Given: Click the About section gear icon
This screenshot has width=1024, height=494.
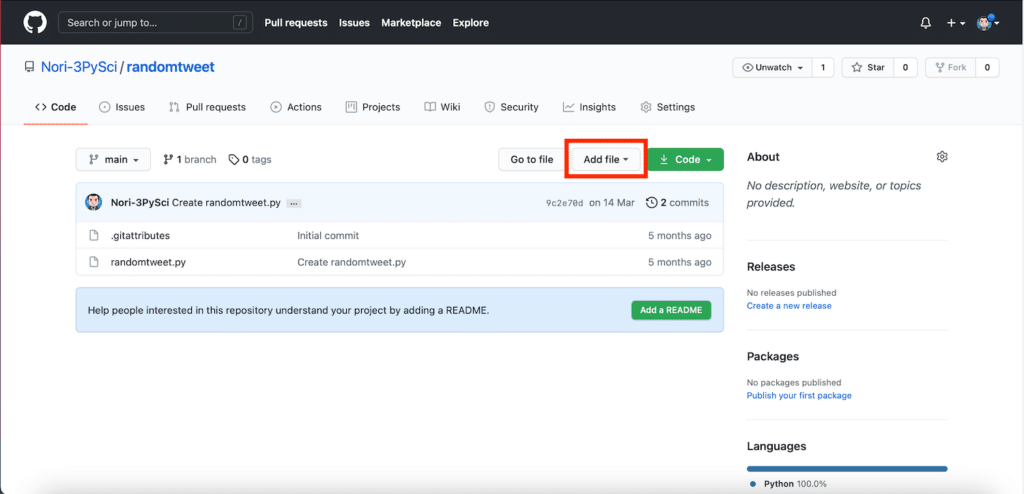Looking at the screenshot, I should click(x=941, y=157).
